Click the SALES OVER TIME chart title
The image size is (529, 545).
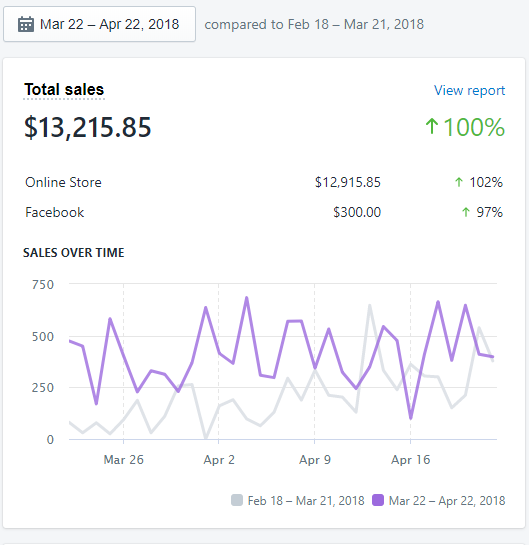coord(74,253)
